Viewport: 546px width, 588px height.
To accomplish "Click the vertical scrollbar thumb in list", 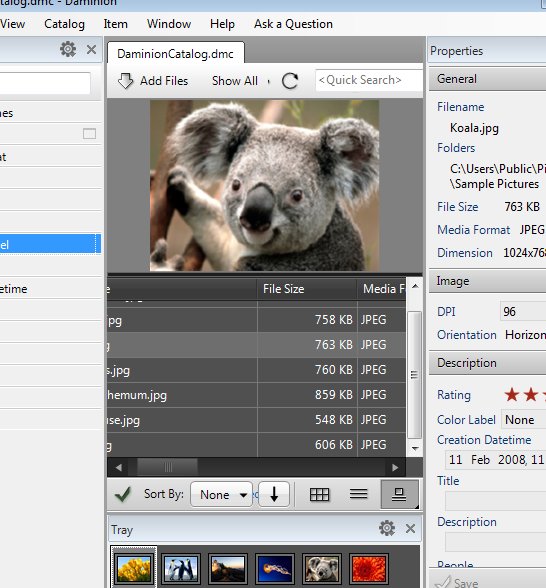I will pyautogui.click(x=414, y=375).
